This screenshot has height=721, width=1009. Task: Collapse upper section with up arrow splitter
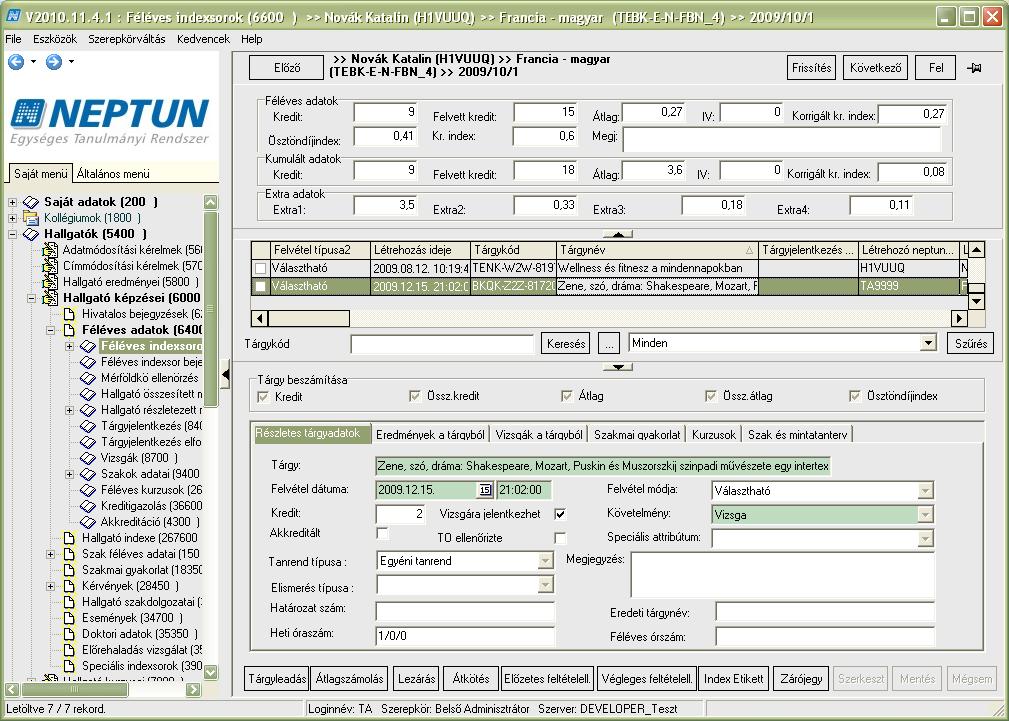pyautogui.click(x=618, y=234)
